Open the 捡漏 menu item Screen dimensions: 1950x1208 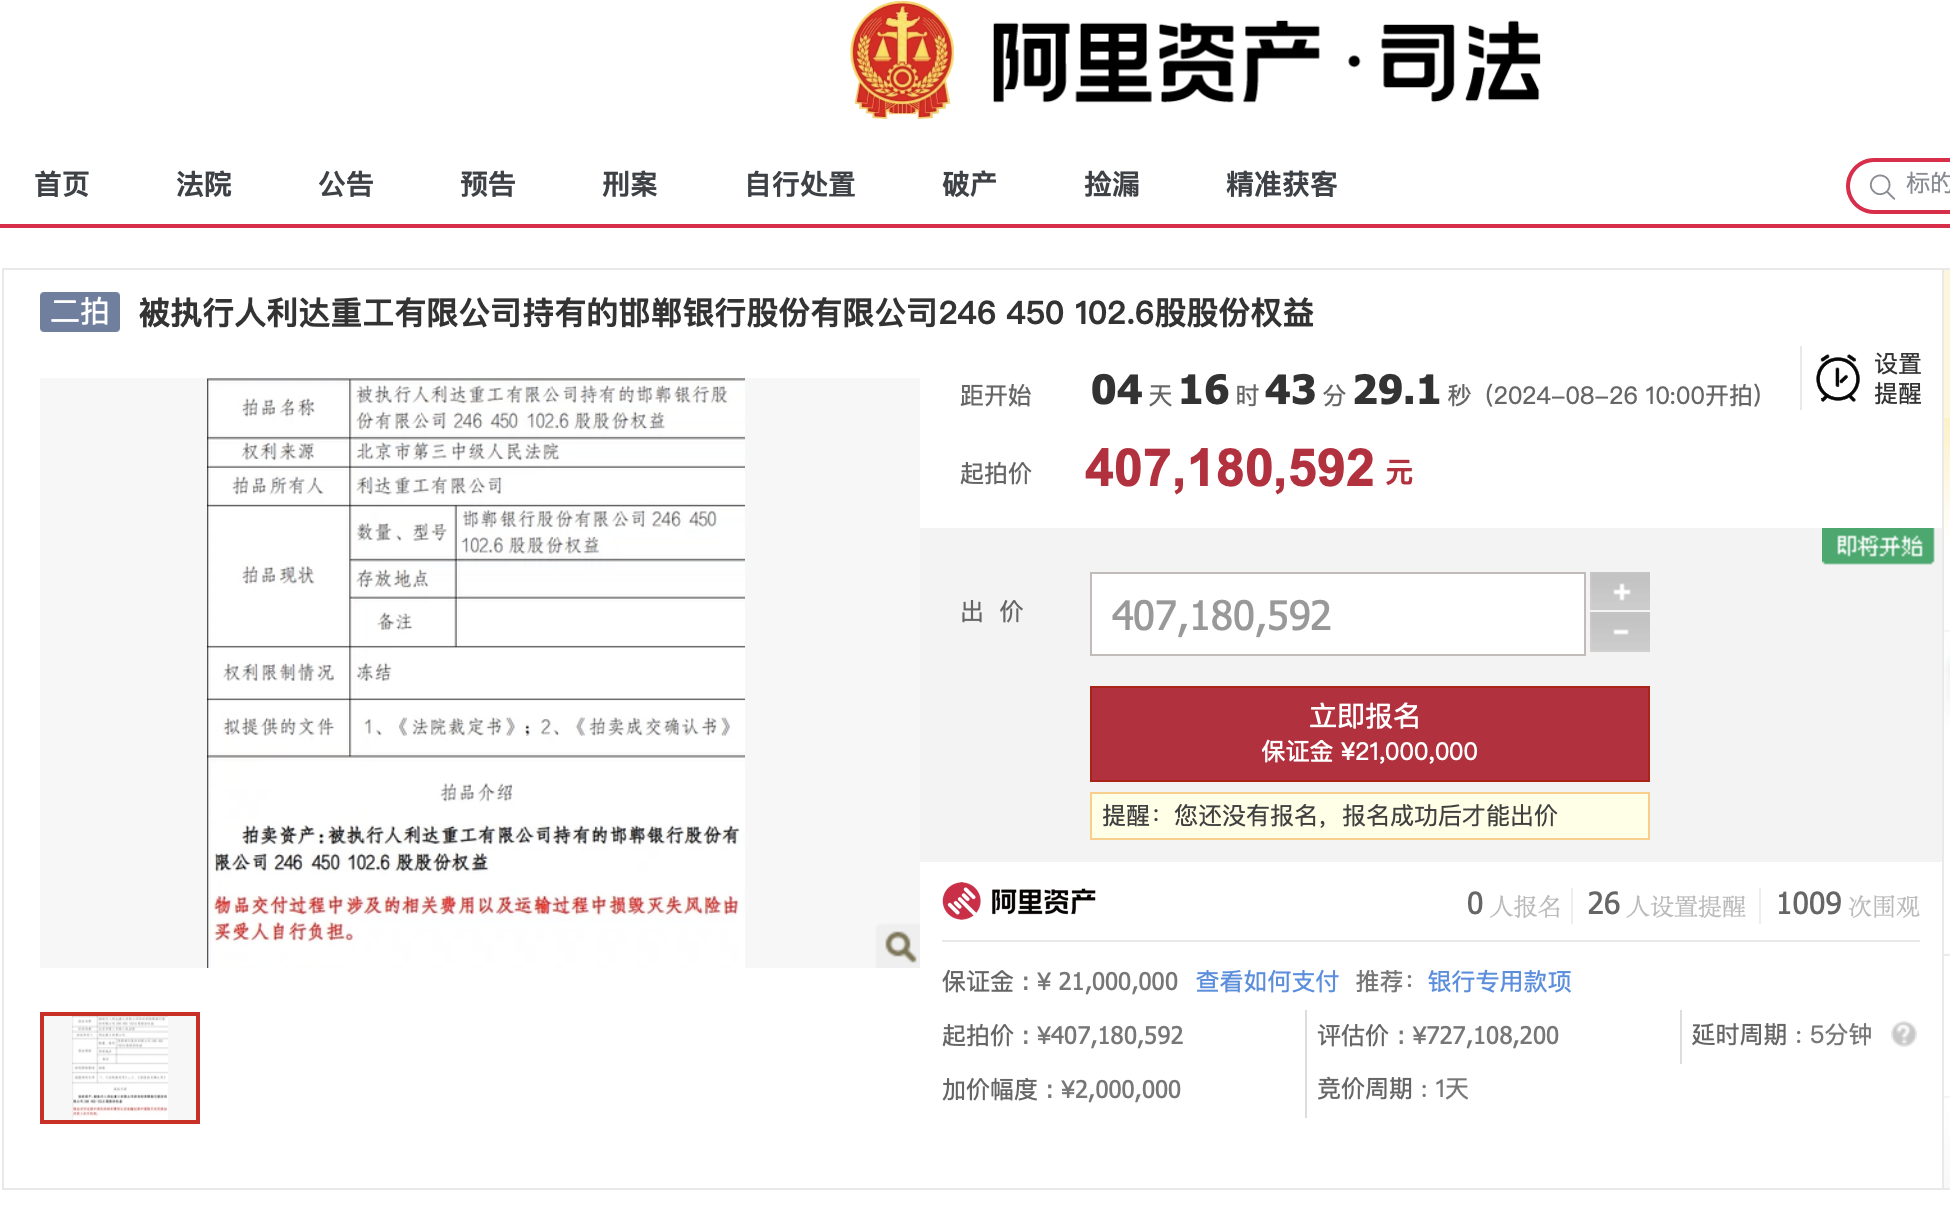point(1112,184)
